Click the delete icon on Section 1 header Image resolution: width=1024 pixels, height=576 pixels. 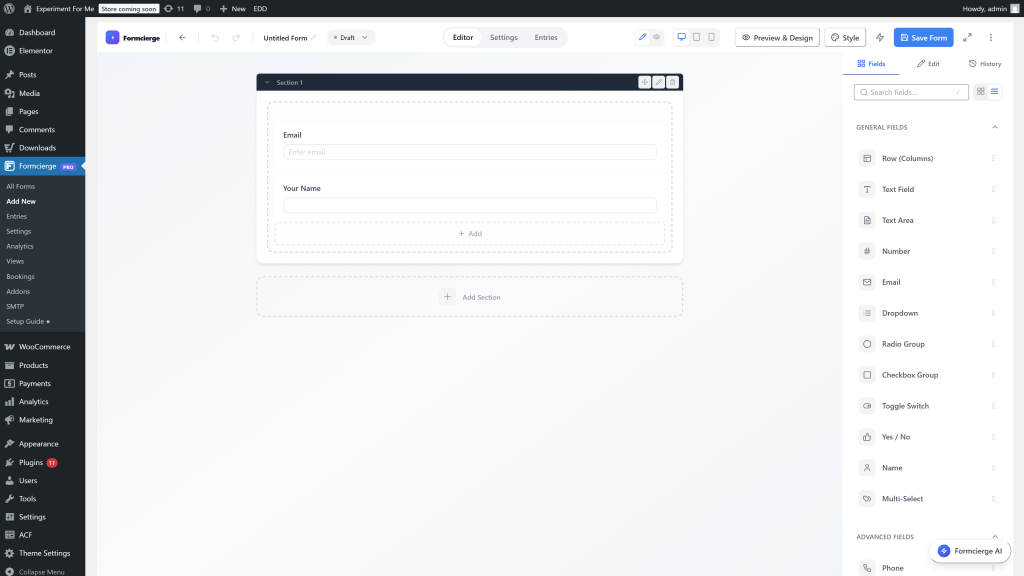(671, 82)
